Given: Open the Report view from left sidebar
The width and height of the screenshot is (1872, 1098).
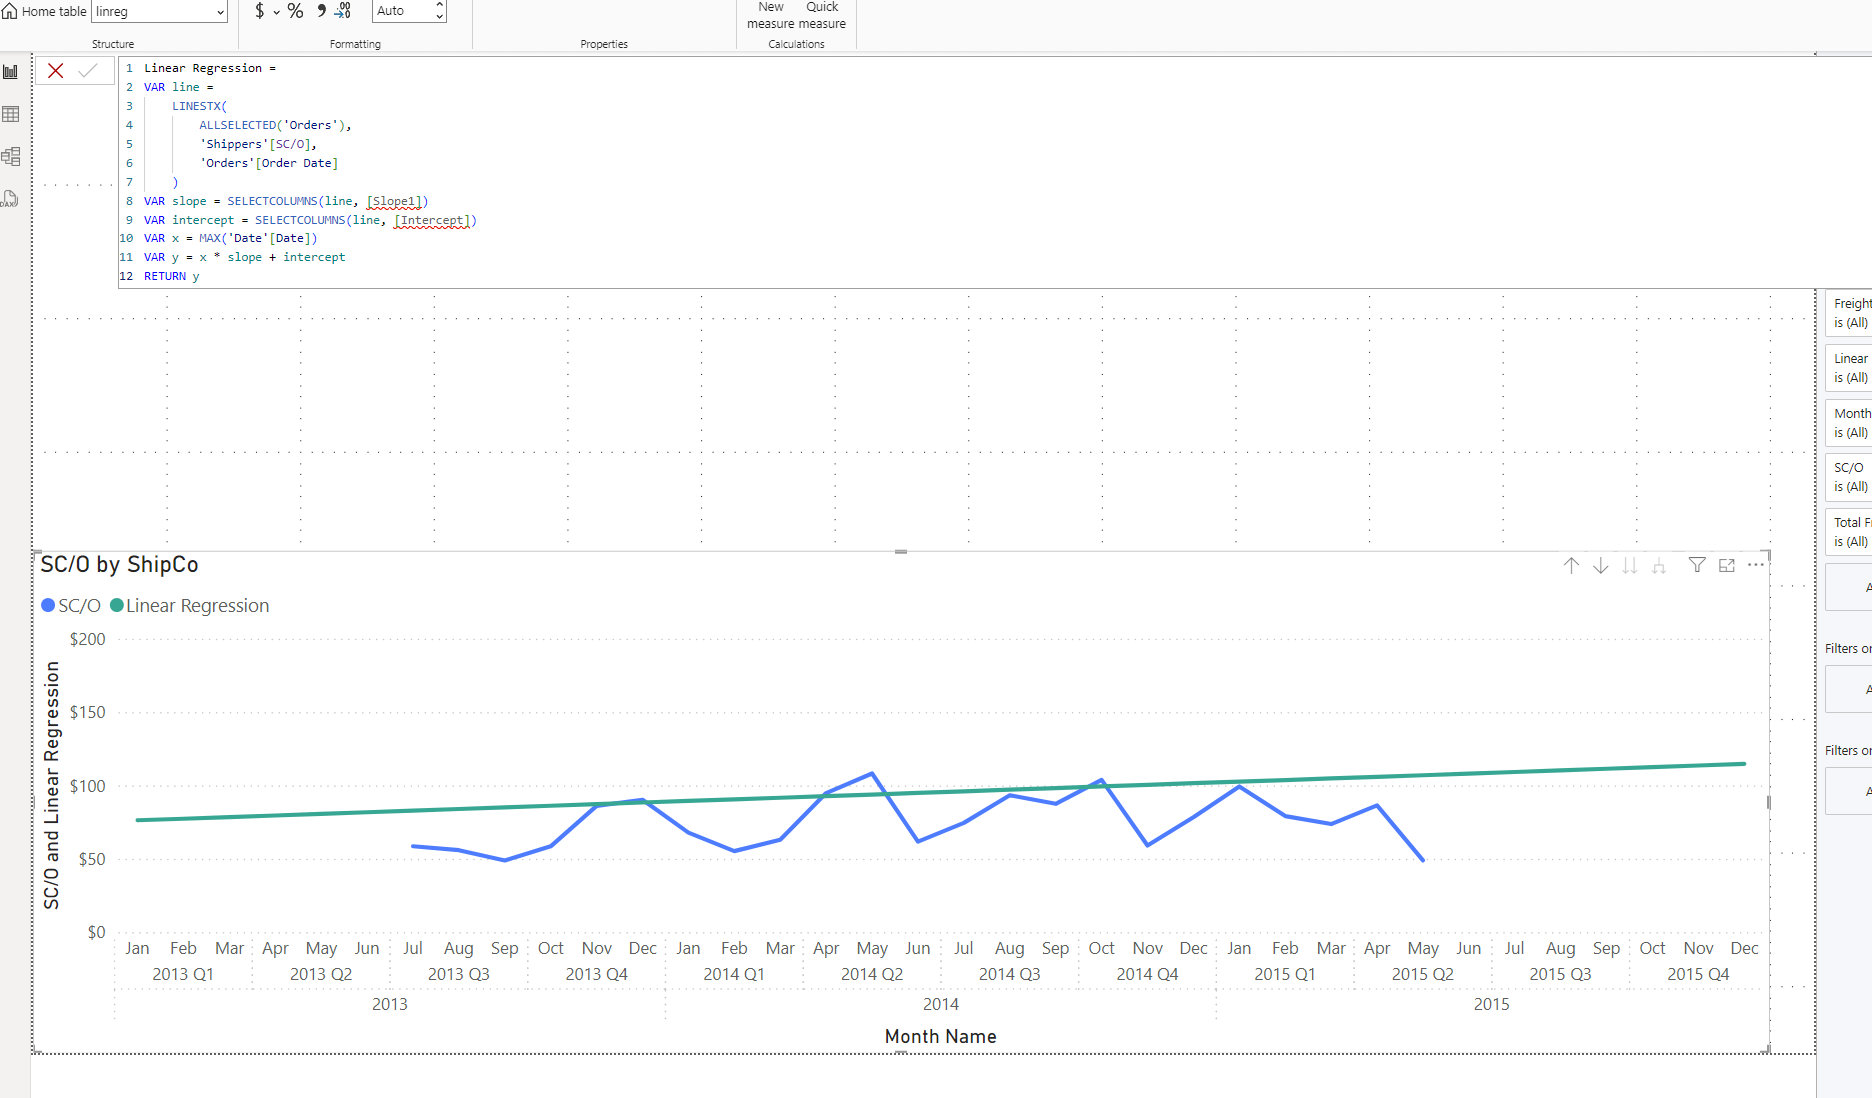Looking at the screenshot, I should point(11,72).
